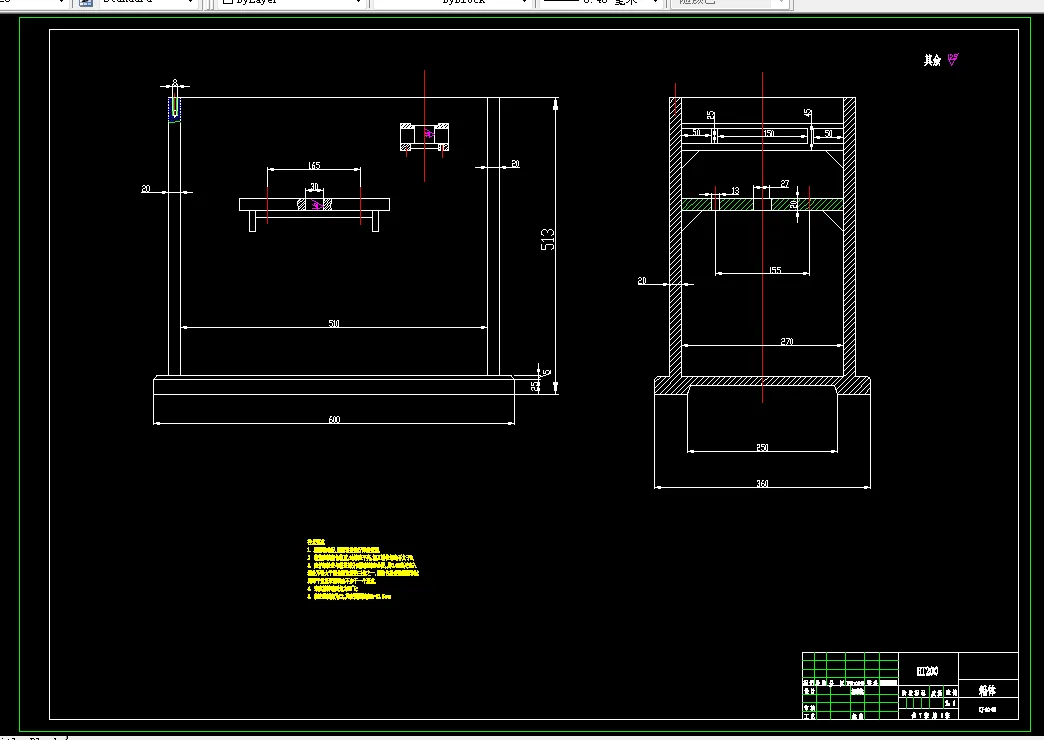Select the green hatched plate in section view
Image resolution: width=1044 pixels, height=740 pixels.
click(x=762, y=204)
